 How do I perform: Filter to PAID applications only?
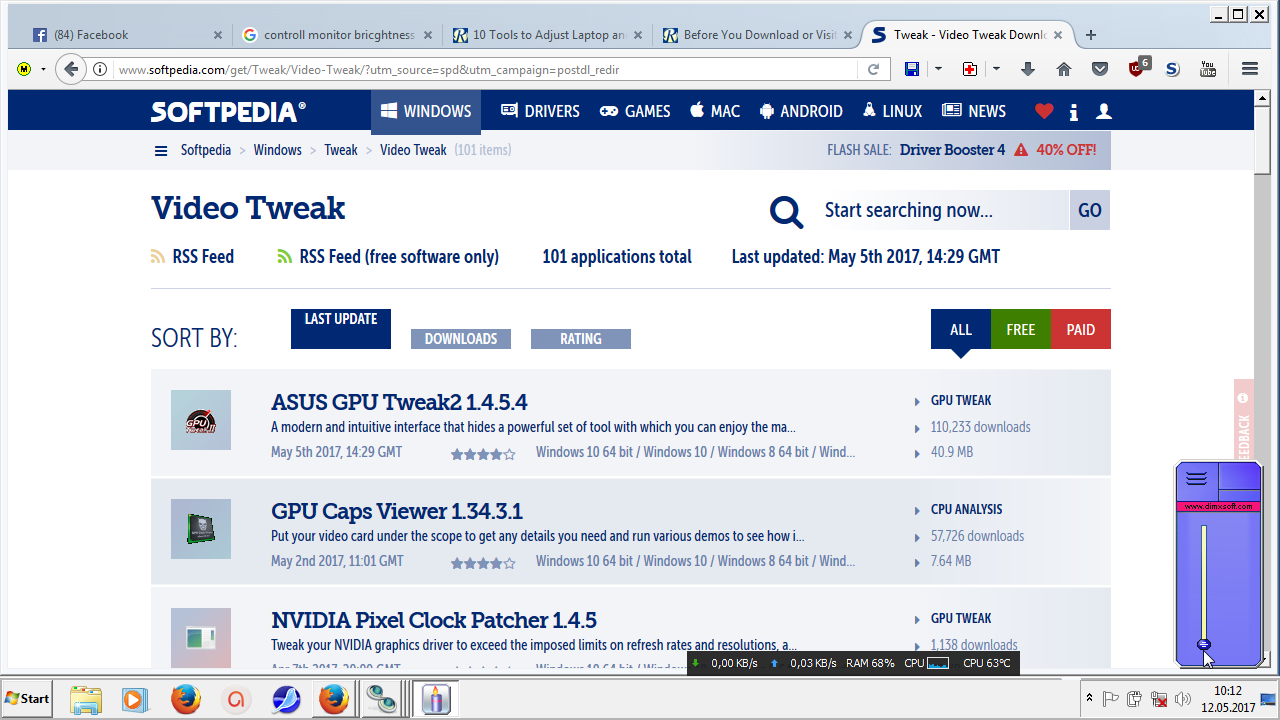1081,329
